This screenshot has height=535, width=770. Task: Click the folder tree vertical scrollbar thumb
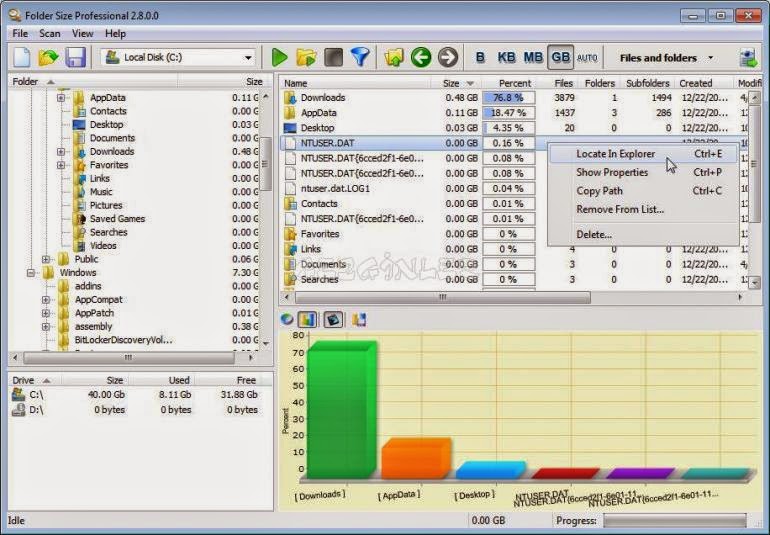266,164
